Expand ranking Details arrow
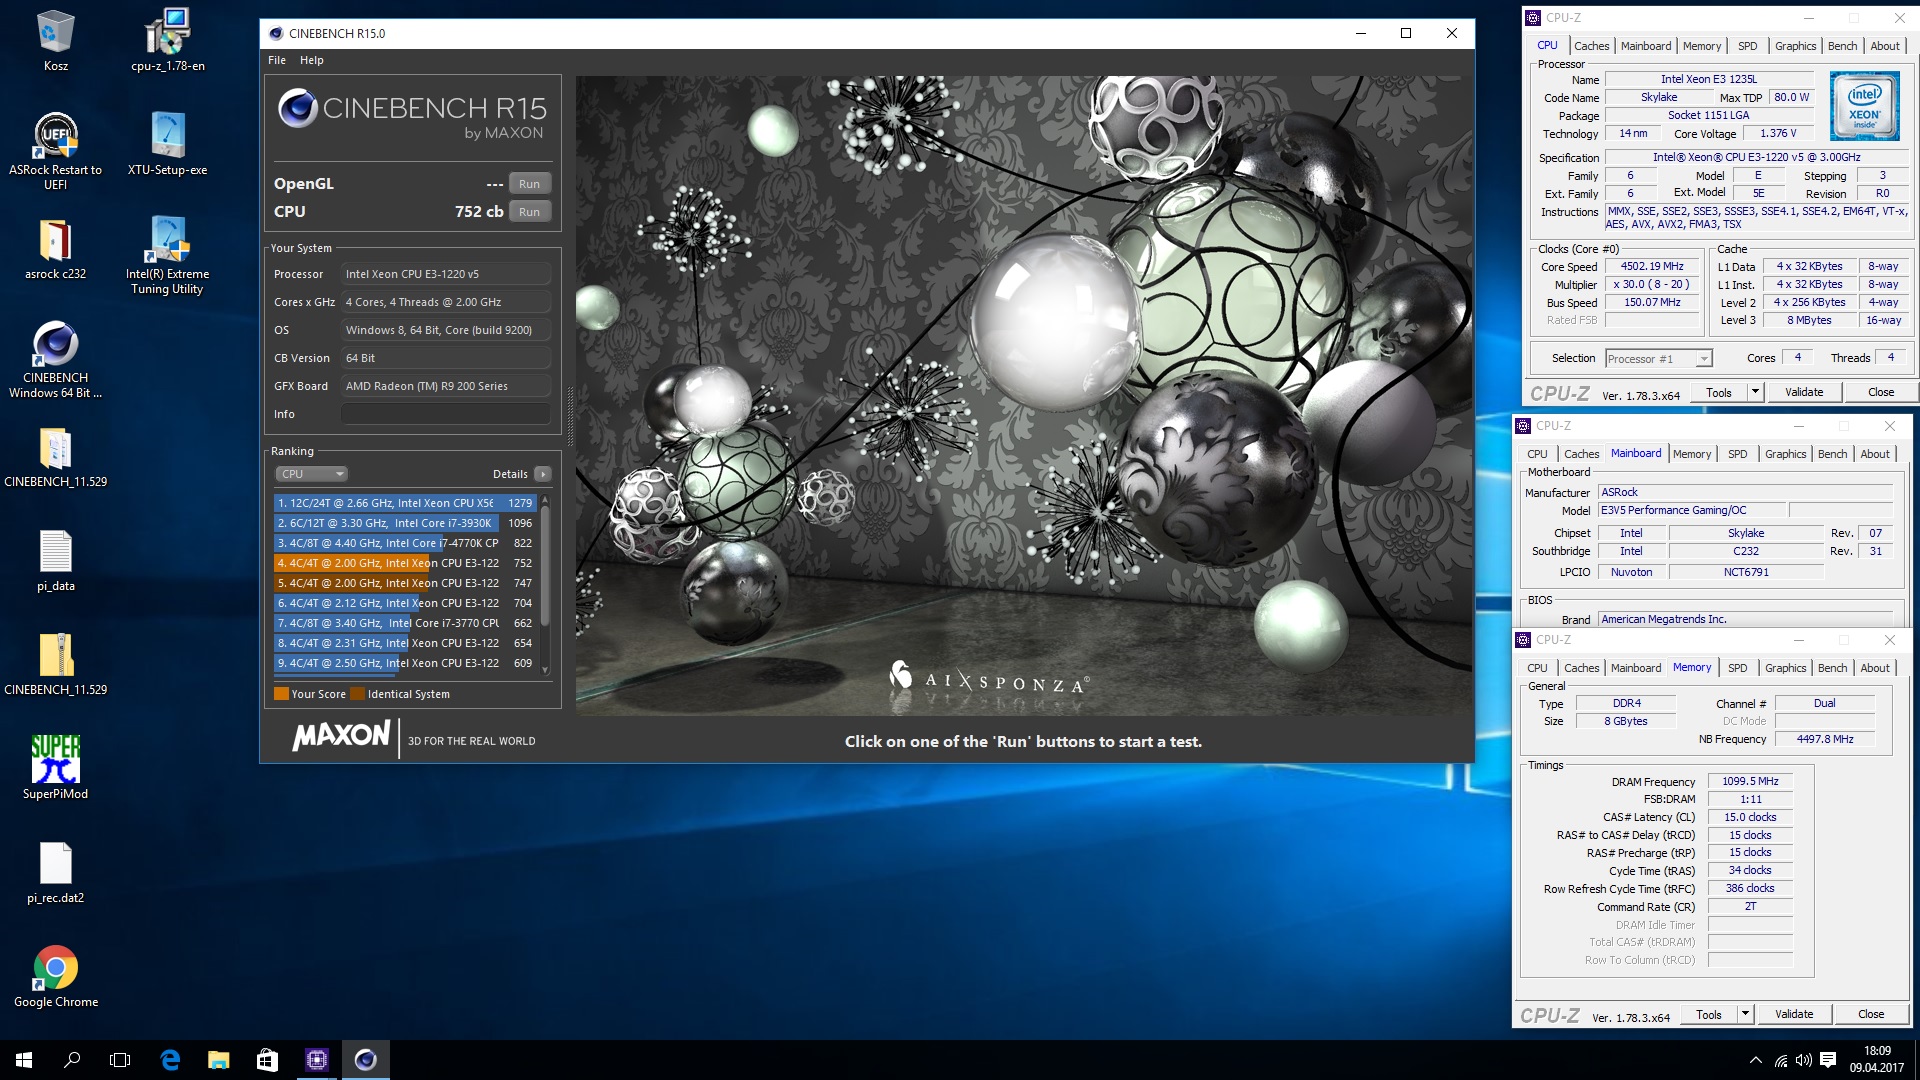Image resolution: width=1920 pixels, height=1080 pixels. click(x=542, y=474)
